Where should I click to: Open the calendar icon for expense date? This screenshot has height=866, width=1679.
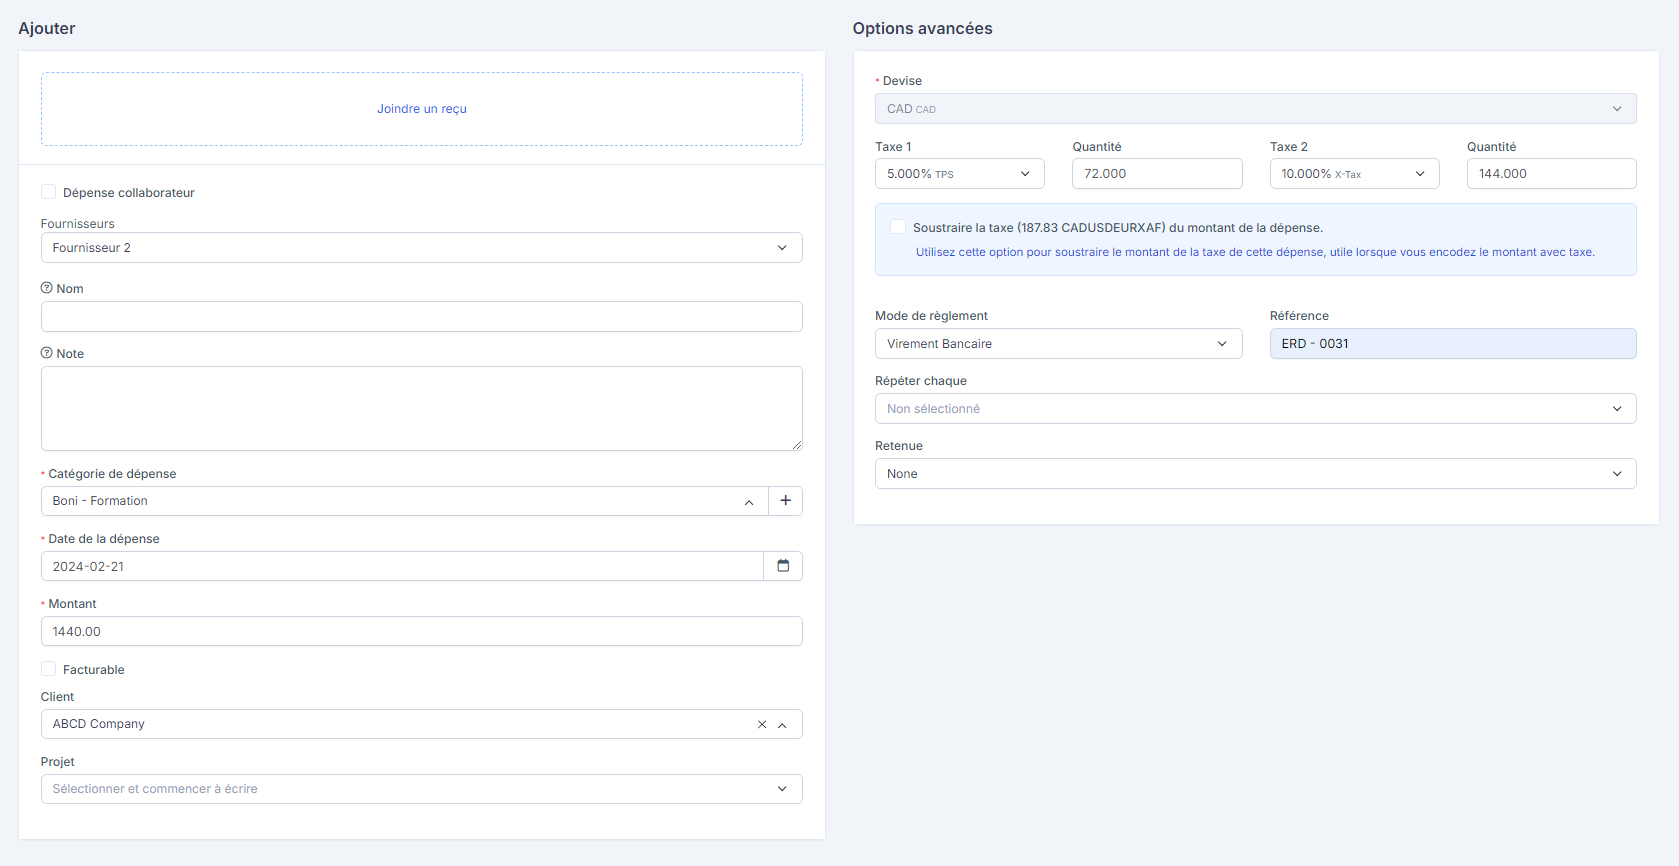pos(783,566)
